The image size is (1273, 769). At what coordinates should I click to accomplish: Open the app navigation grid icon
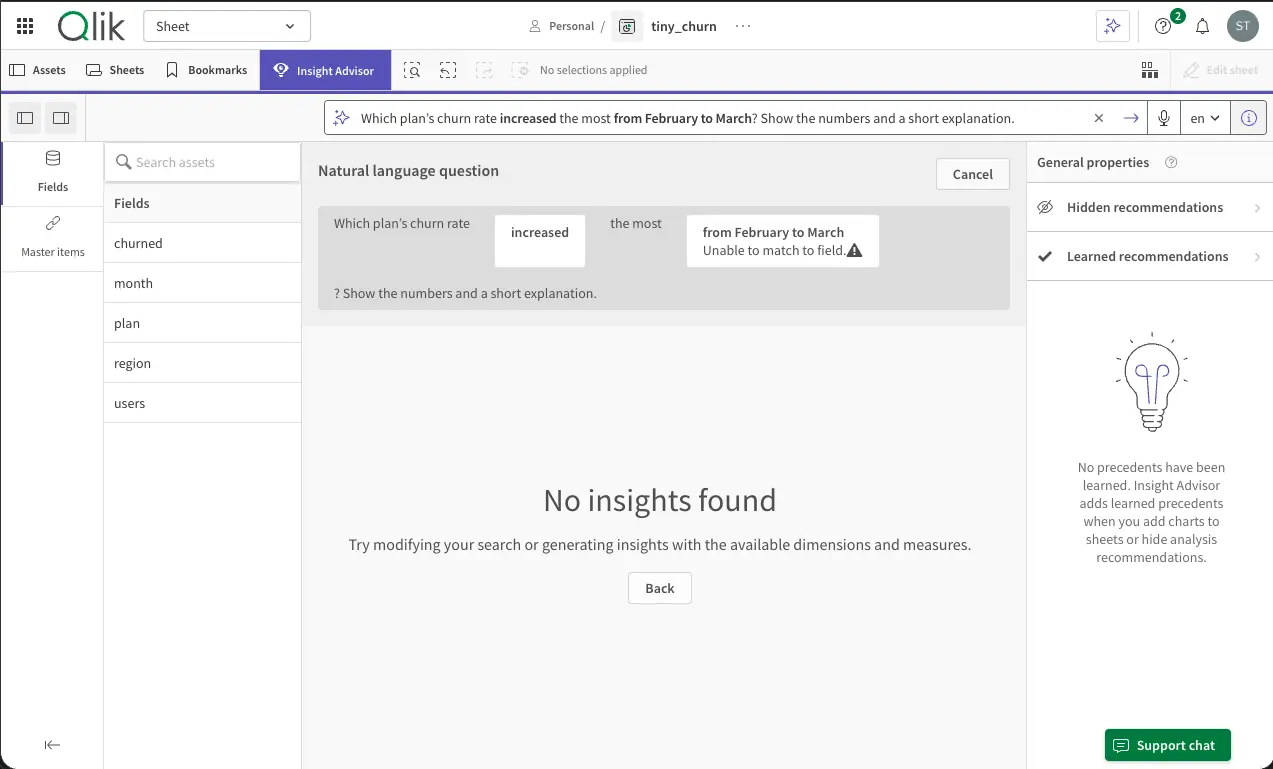click(24, 26)
